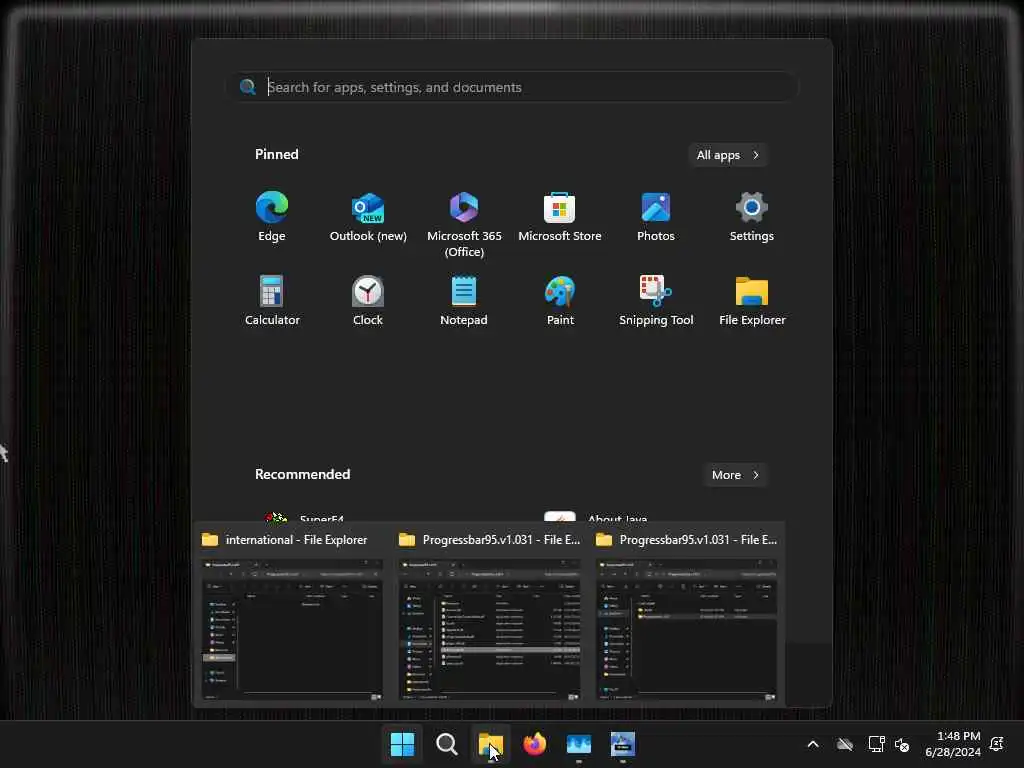
Task: Select the rightmost Progressbar95.v1.031 preview thumbnail
Action: coord(687,630)
